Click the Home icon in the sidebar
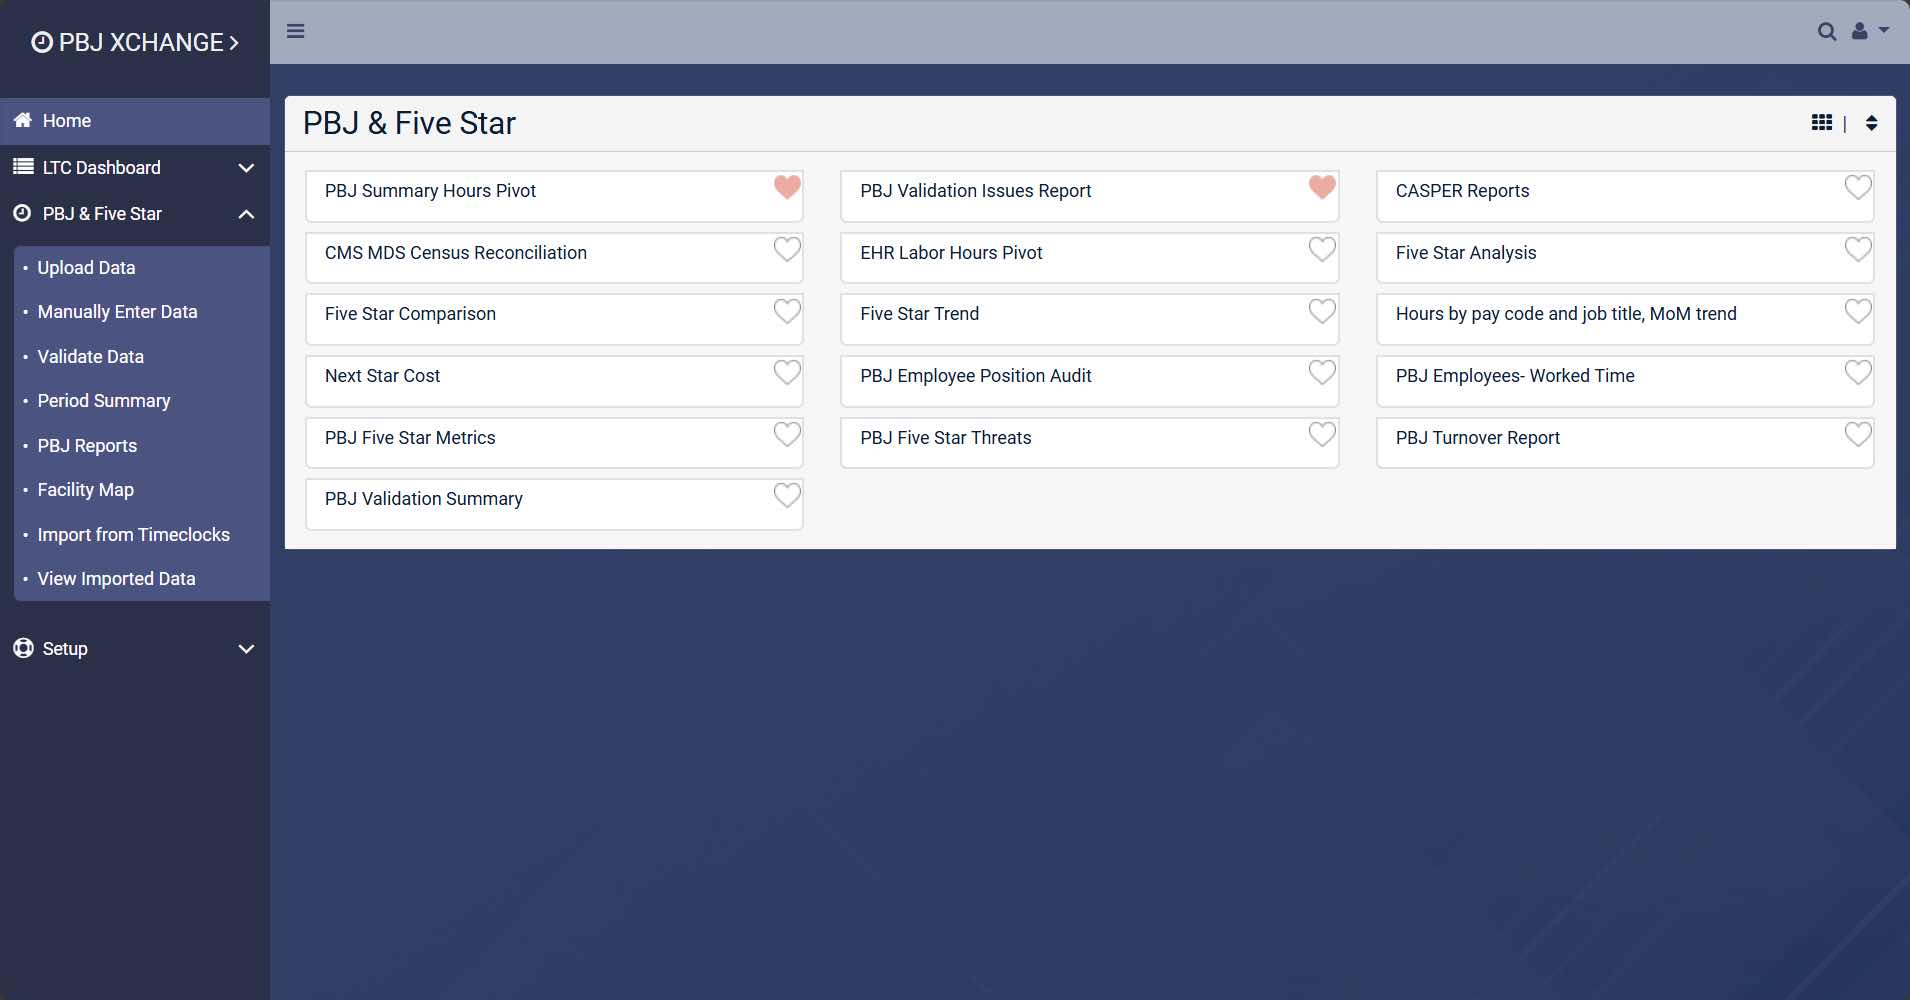The height and width of the screenshot is (1000, 1910). pos(23,121)
